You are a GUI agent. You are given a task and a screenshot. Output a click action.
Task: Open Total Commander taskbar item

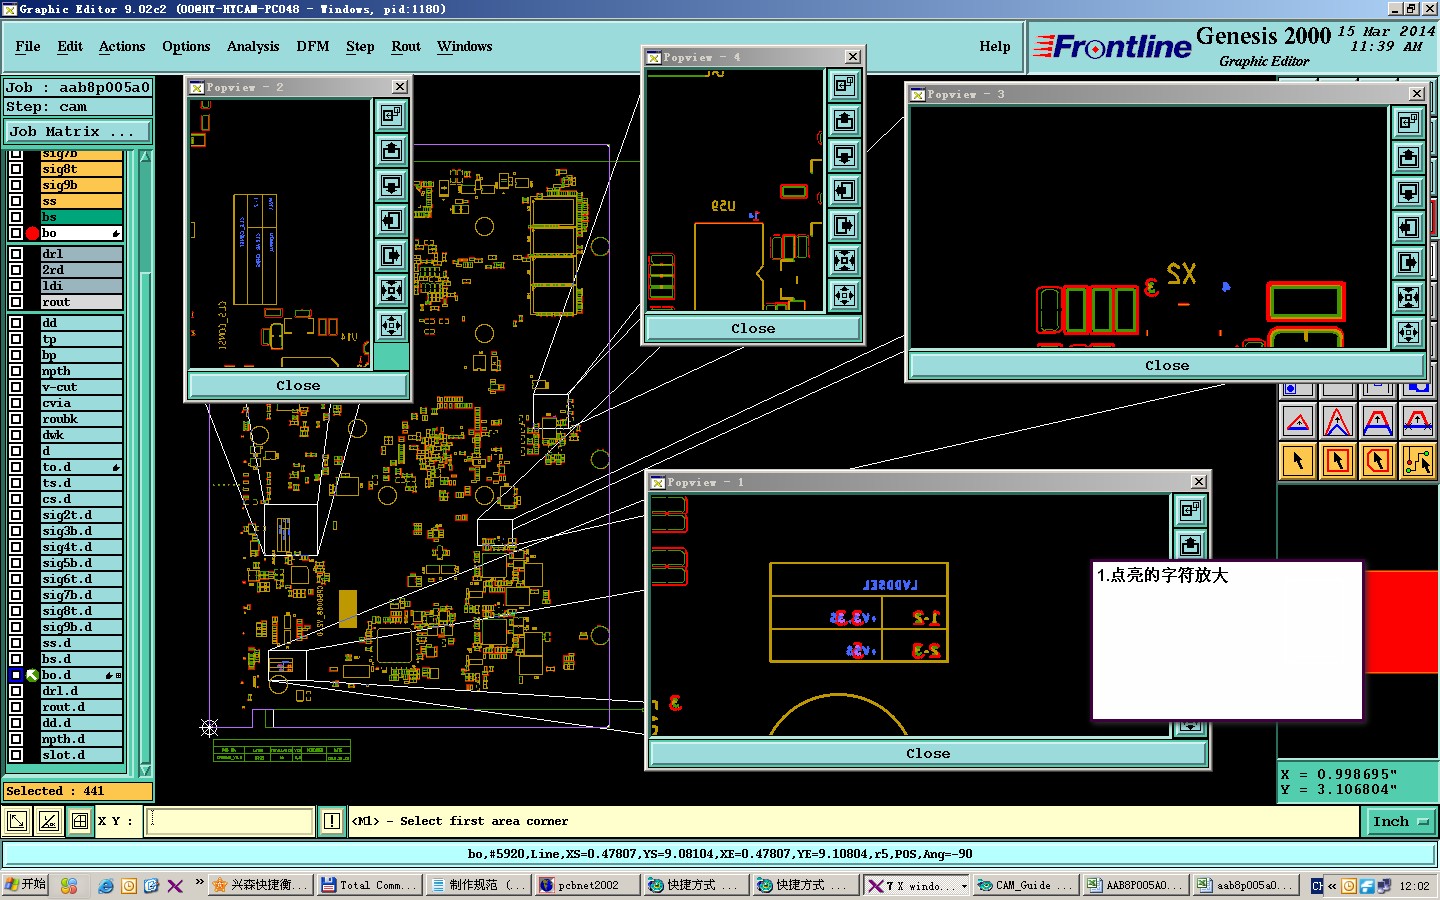(370, 885)
